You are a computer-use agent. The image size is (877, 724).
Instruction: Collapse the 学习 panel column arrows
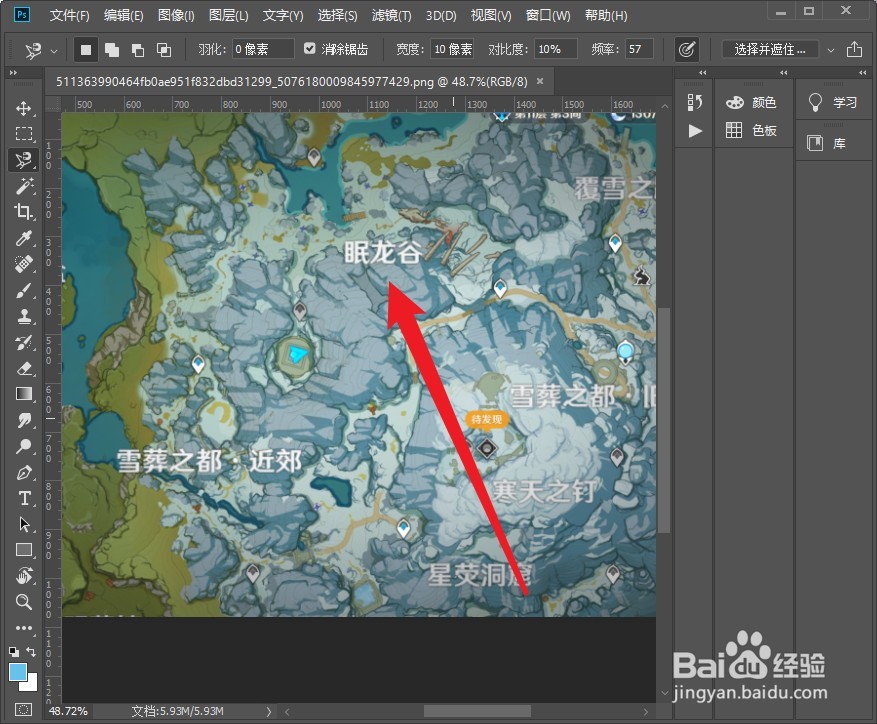coord(862,73)
